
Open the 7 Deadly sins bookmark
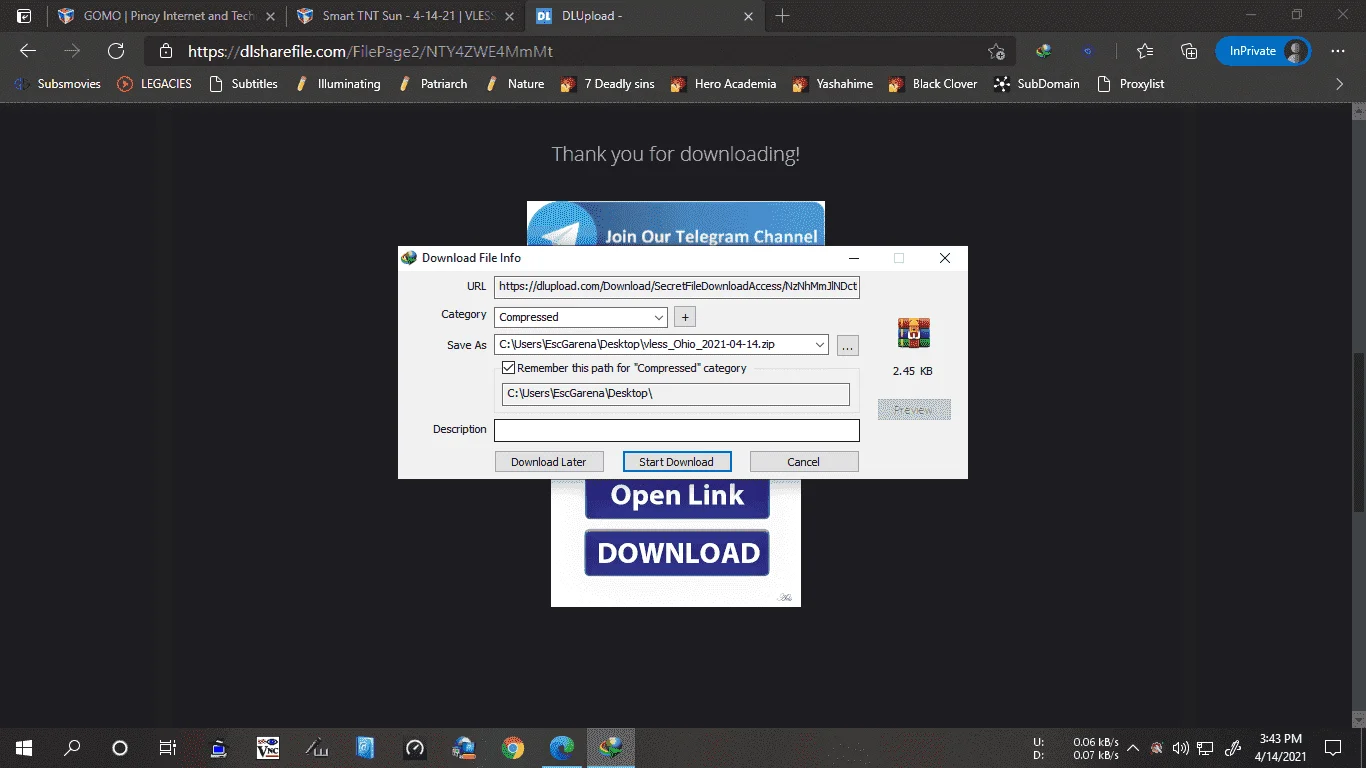[x=607, y=84]
